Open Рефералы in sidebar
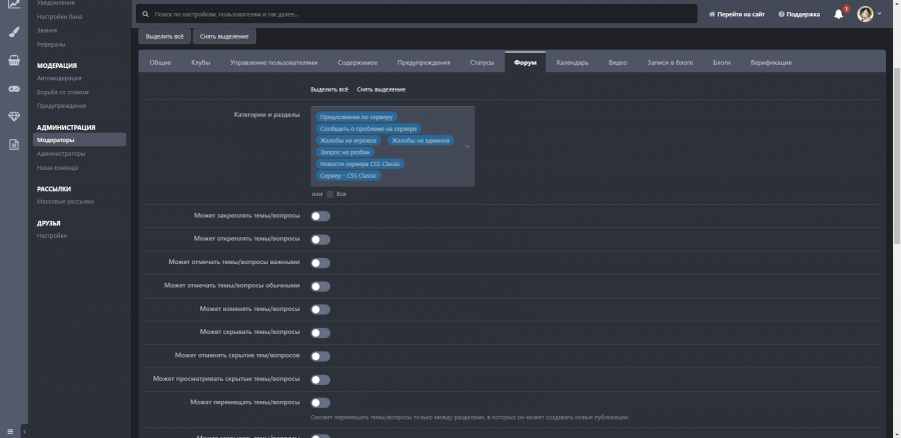 coord(51,44)
